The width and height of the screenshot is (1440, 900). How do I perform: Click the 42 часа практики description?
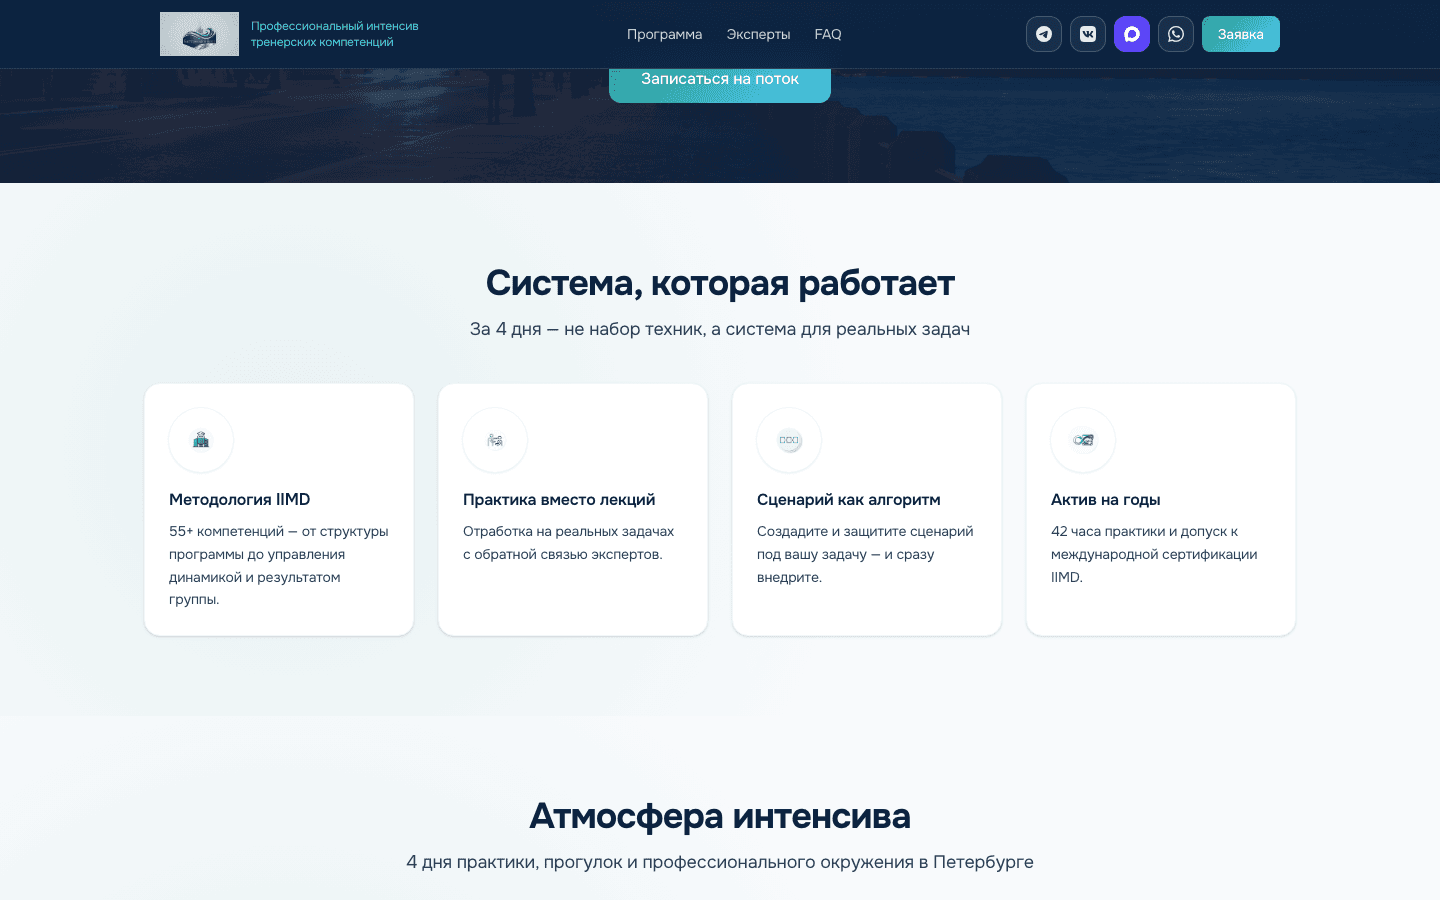click(x=1154, y=554)
